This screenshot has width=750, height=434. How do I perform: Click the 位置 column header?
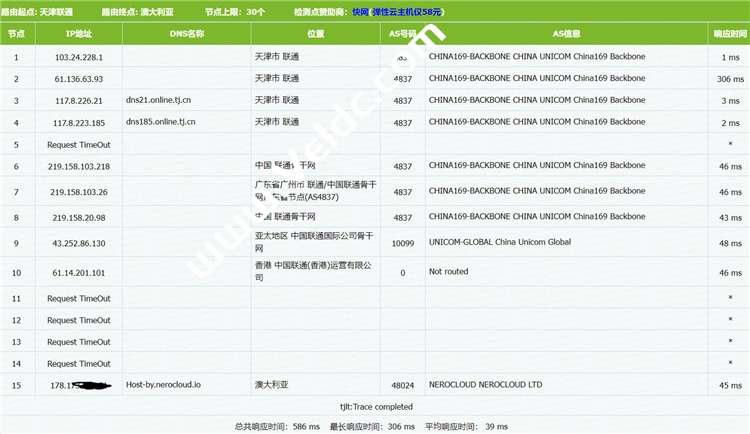click(315, 33)
